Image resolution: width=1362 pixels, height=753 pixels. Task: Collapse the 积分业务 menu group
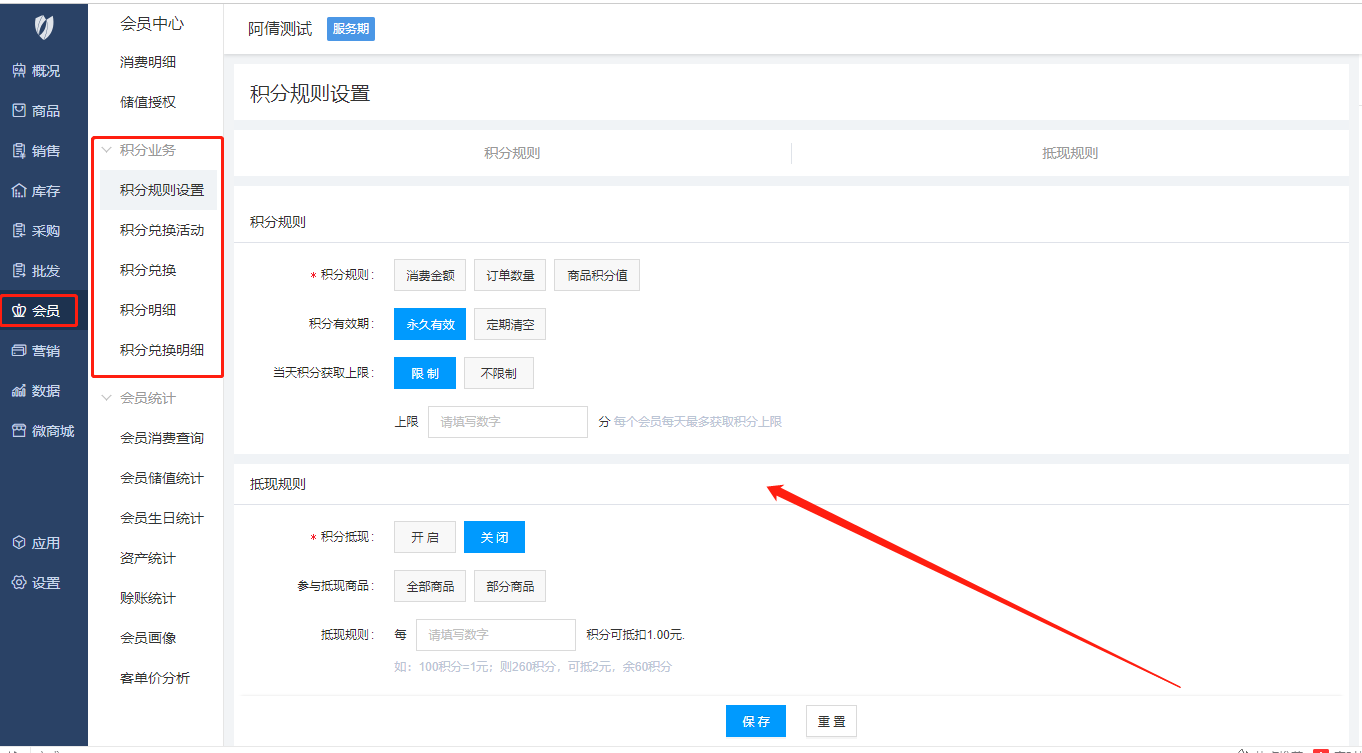point(107,150)
